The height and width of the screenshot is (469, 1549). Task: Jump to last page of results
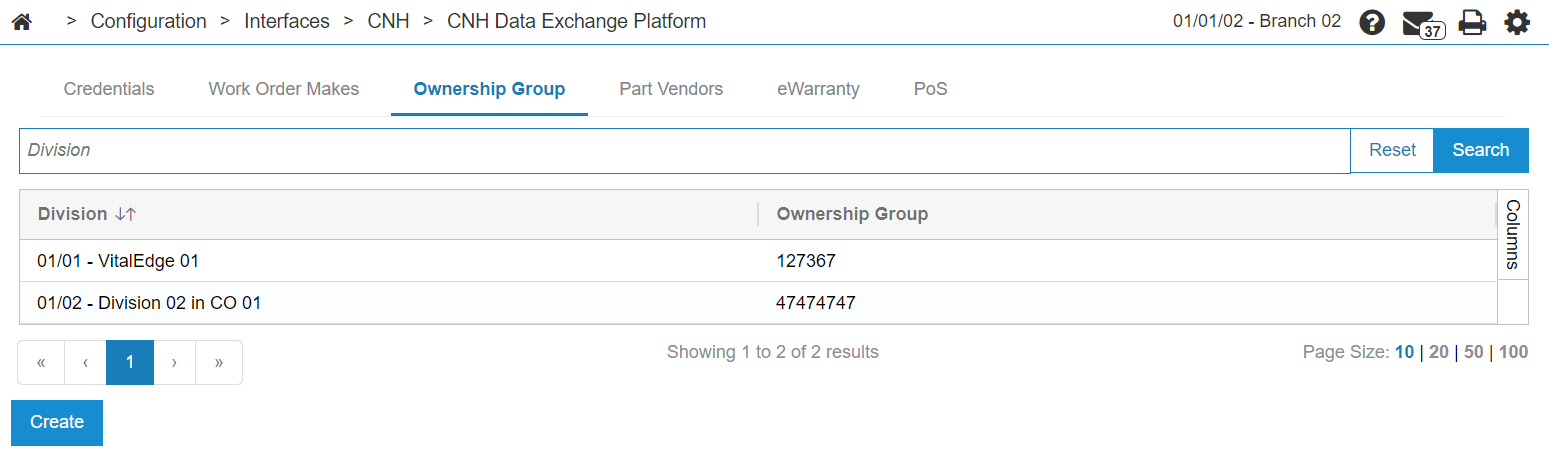click(218, 362)
